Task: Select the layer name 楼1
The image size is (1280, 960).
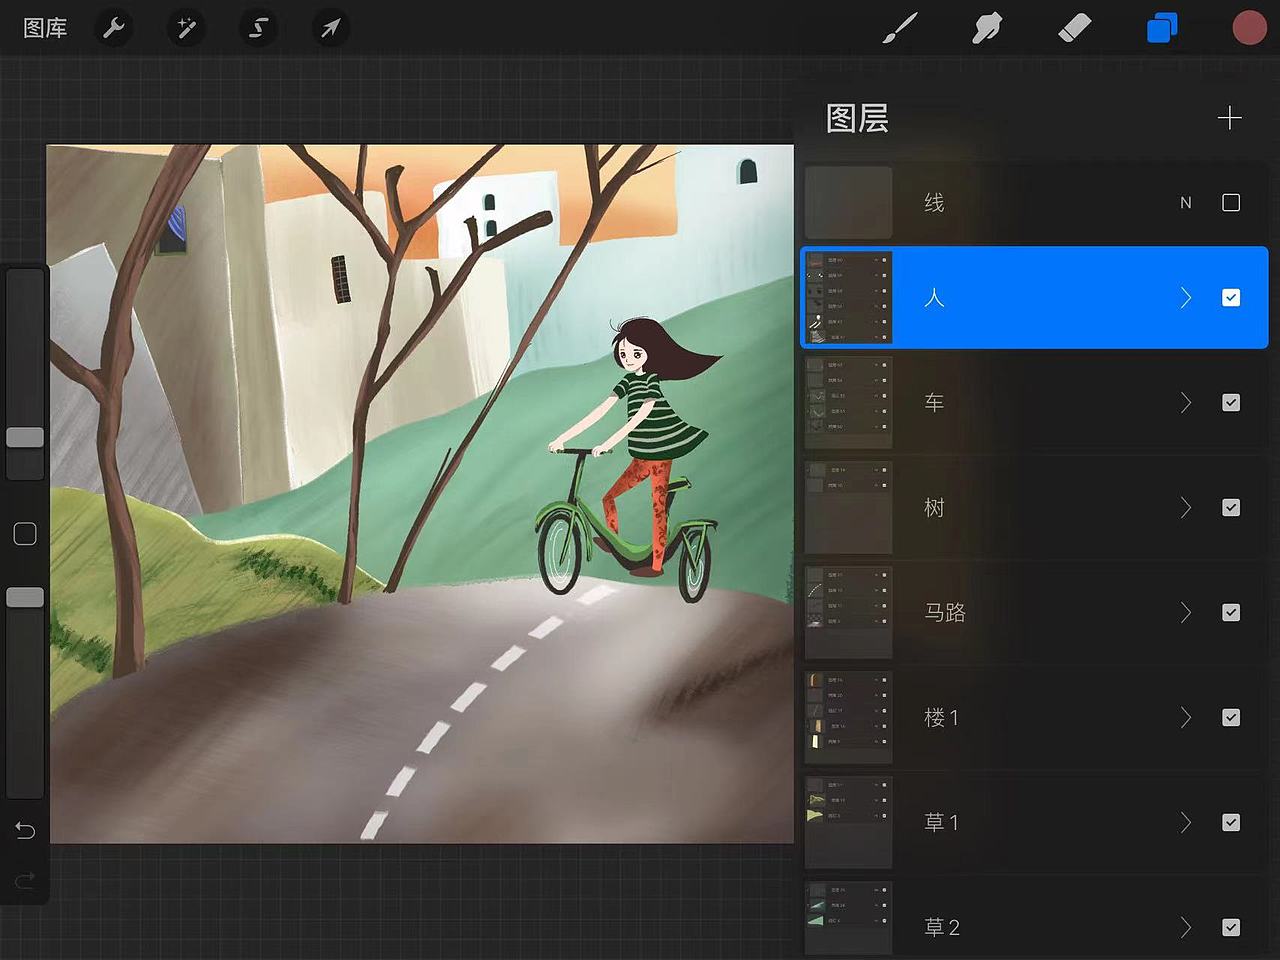Action: [x=941, y=718]
